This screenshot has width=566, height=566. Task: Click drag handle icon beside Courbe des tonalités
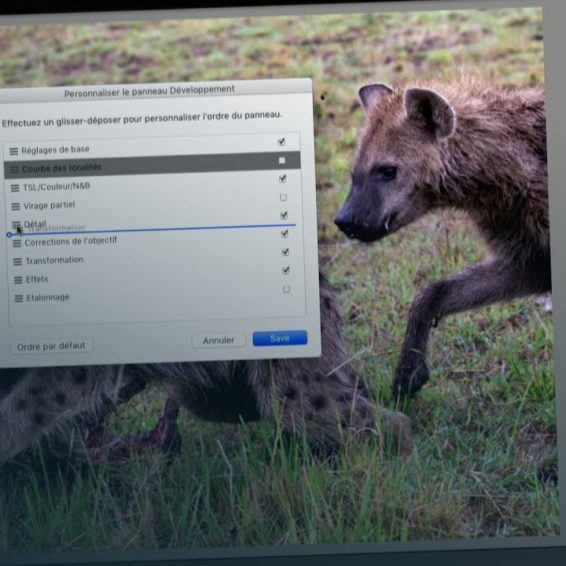pyautogui.click(x=14, y=170)
